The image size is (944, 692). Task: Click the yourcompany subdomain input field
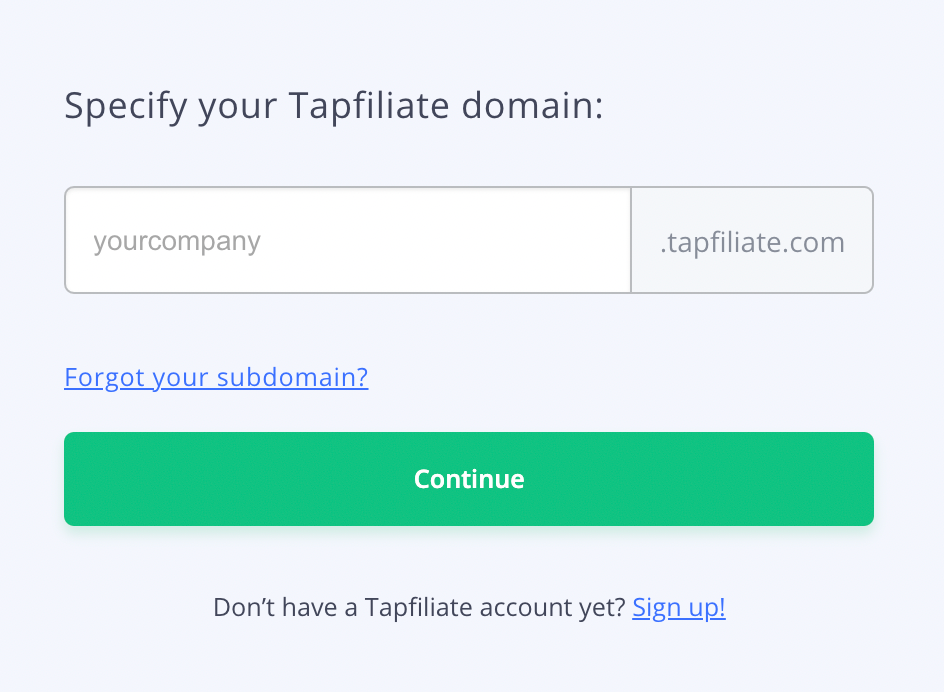tap(348, 241)
